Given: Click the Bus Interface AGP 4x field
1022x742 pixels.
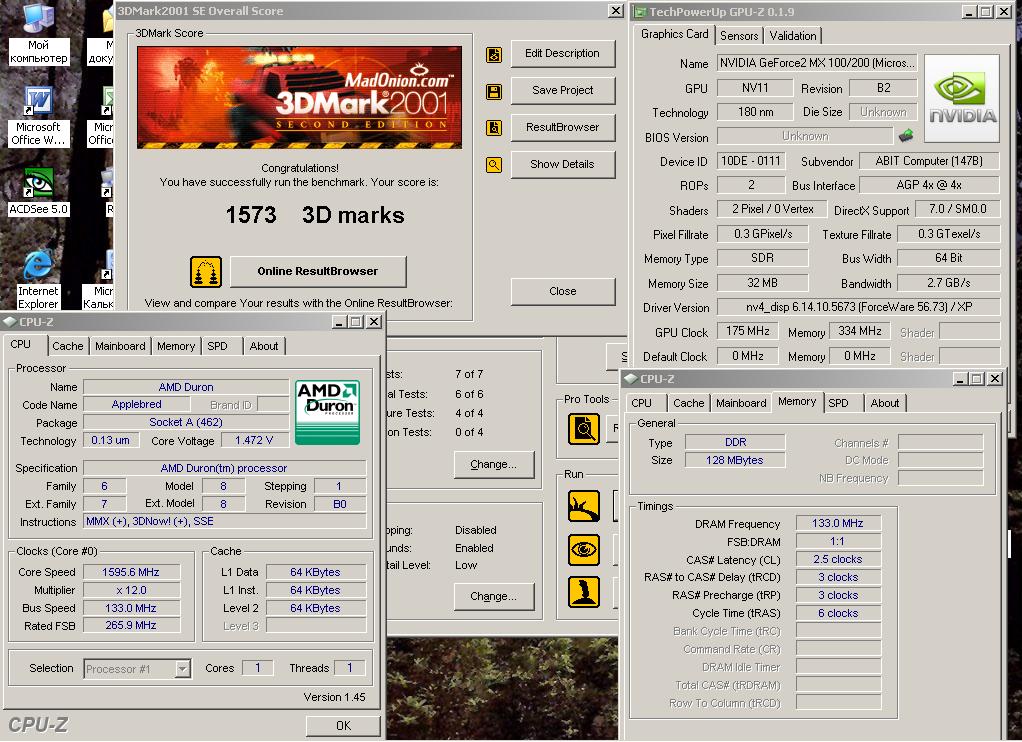Looking at the screenshot, I should (x=929, y=185).
